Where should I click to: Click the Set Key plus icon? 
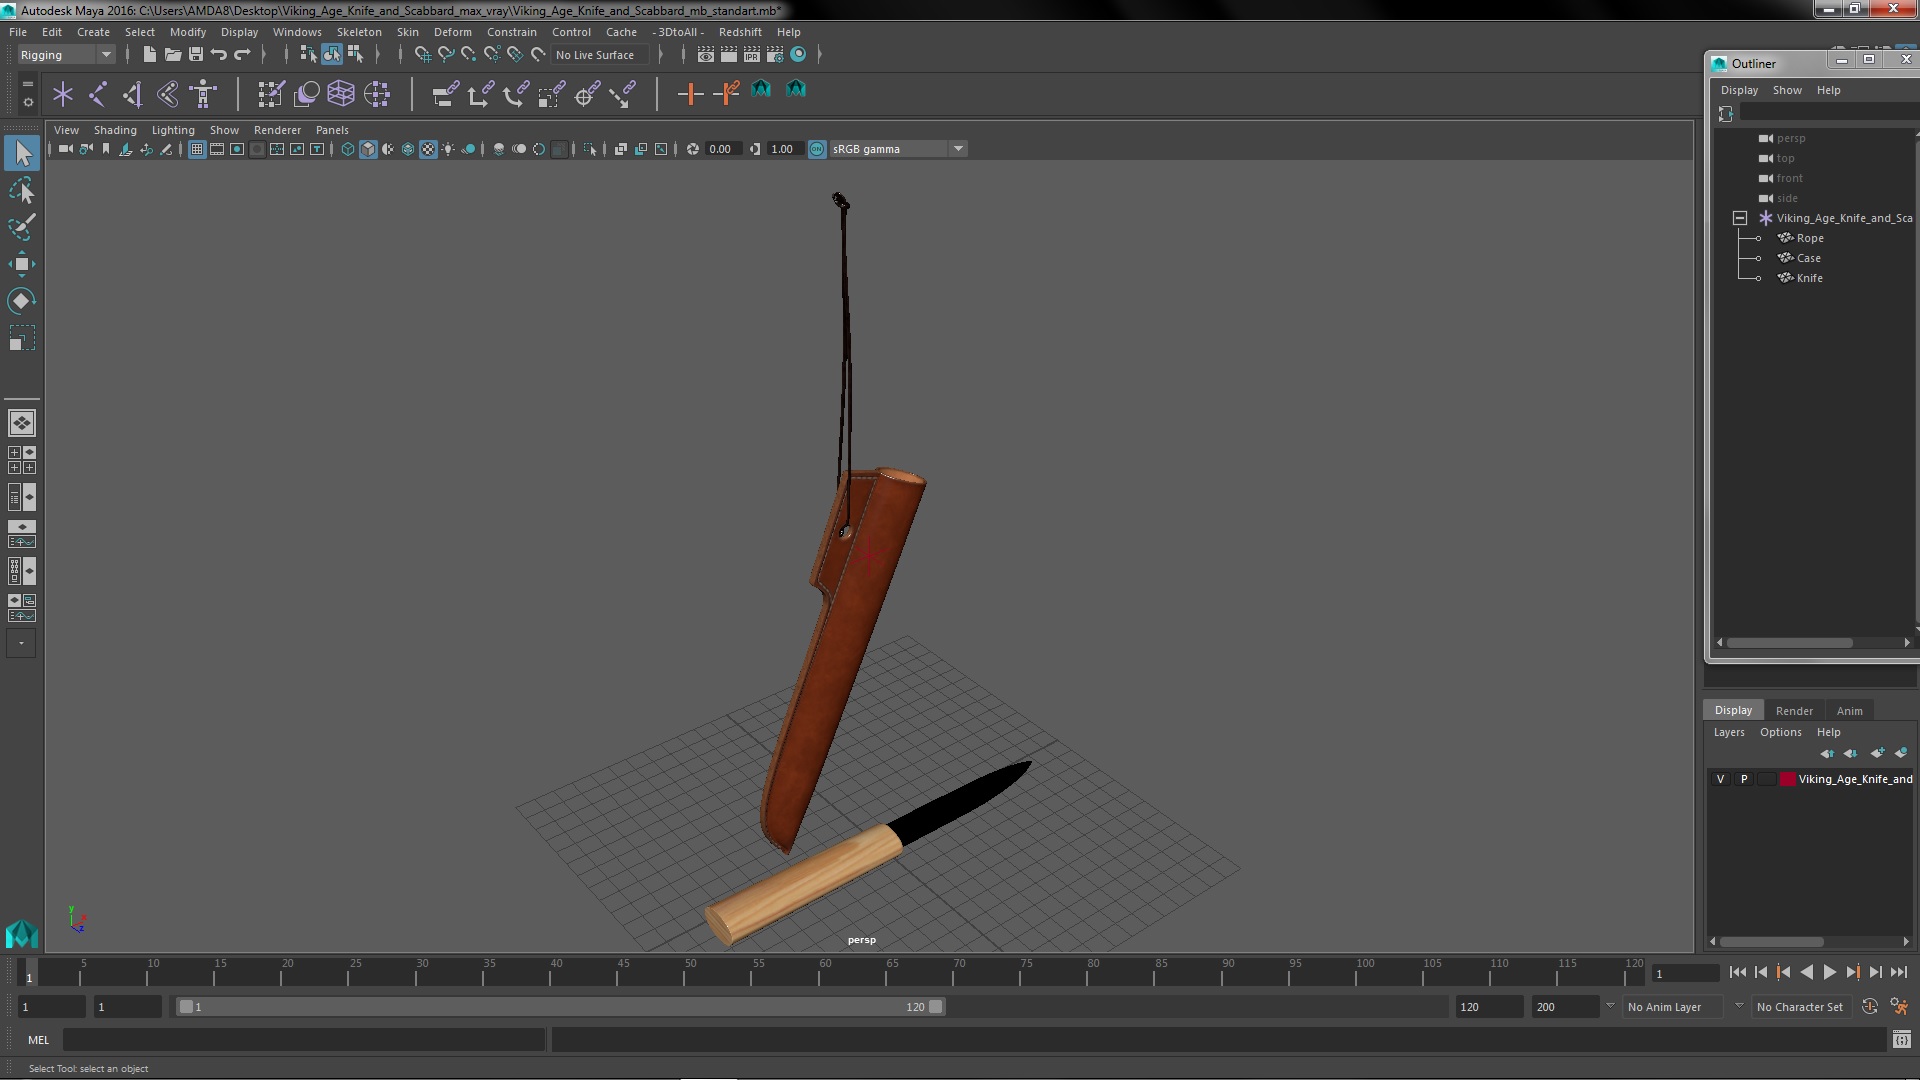(690, 94)
